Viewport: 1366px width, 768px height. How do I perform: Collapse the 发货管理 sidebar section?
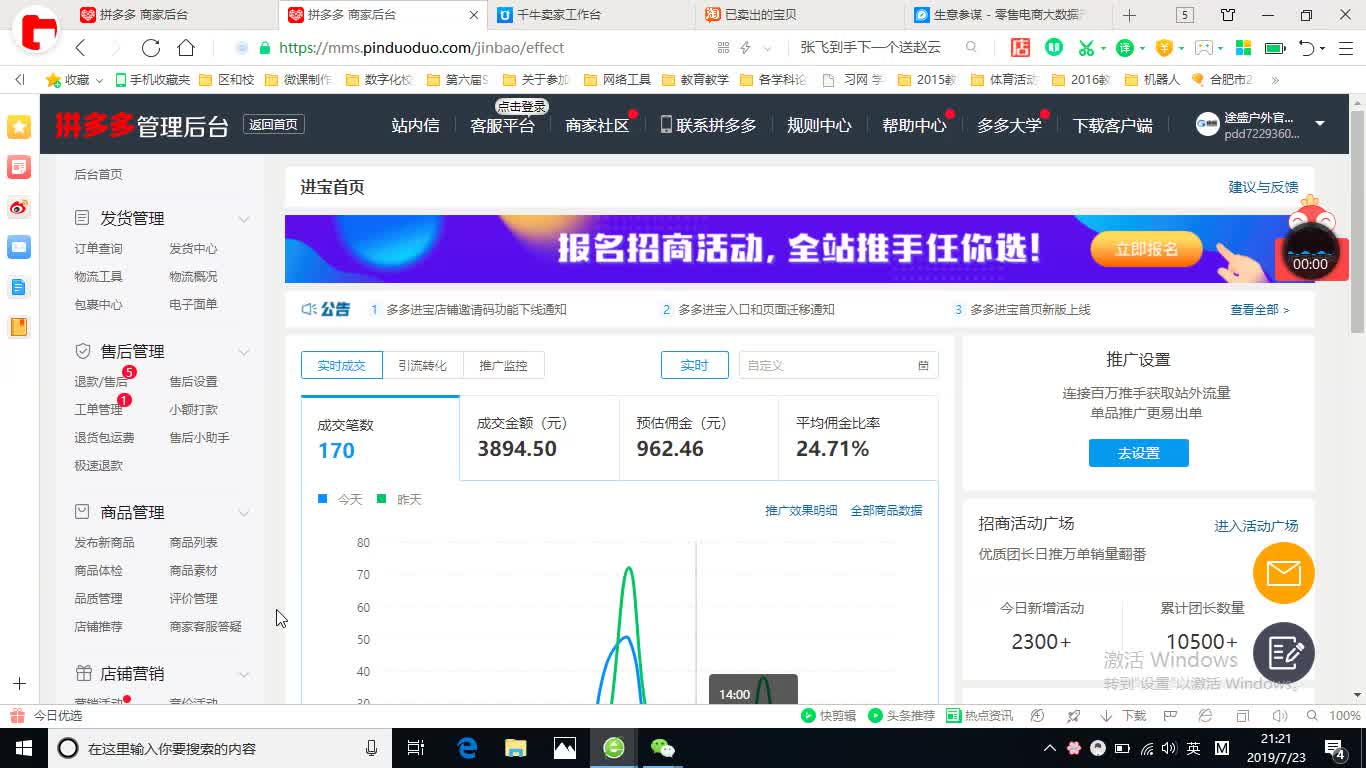pos(243,218)
